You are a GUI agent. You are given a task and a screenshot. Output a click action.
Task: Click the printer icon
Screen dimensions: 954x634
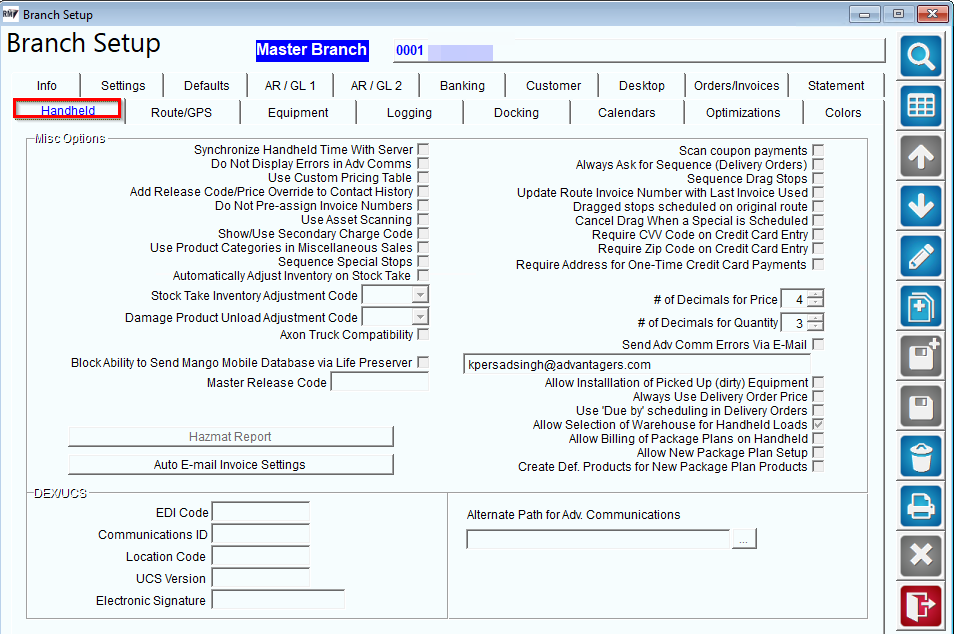pyautogui.click(x=921, y=506)
